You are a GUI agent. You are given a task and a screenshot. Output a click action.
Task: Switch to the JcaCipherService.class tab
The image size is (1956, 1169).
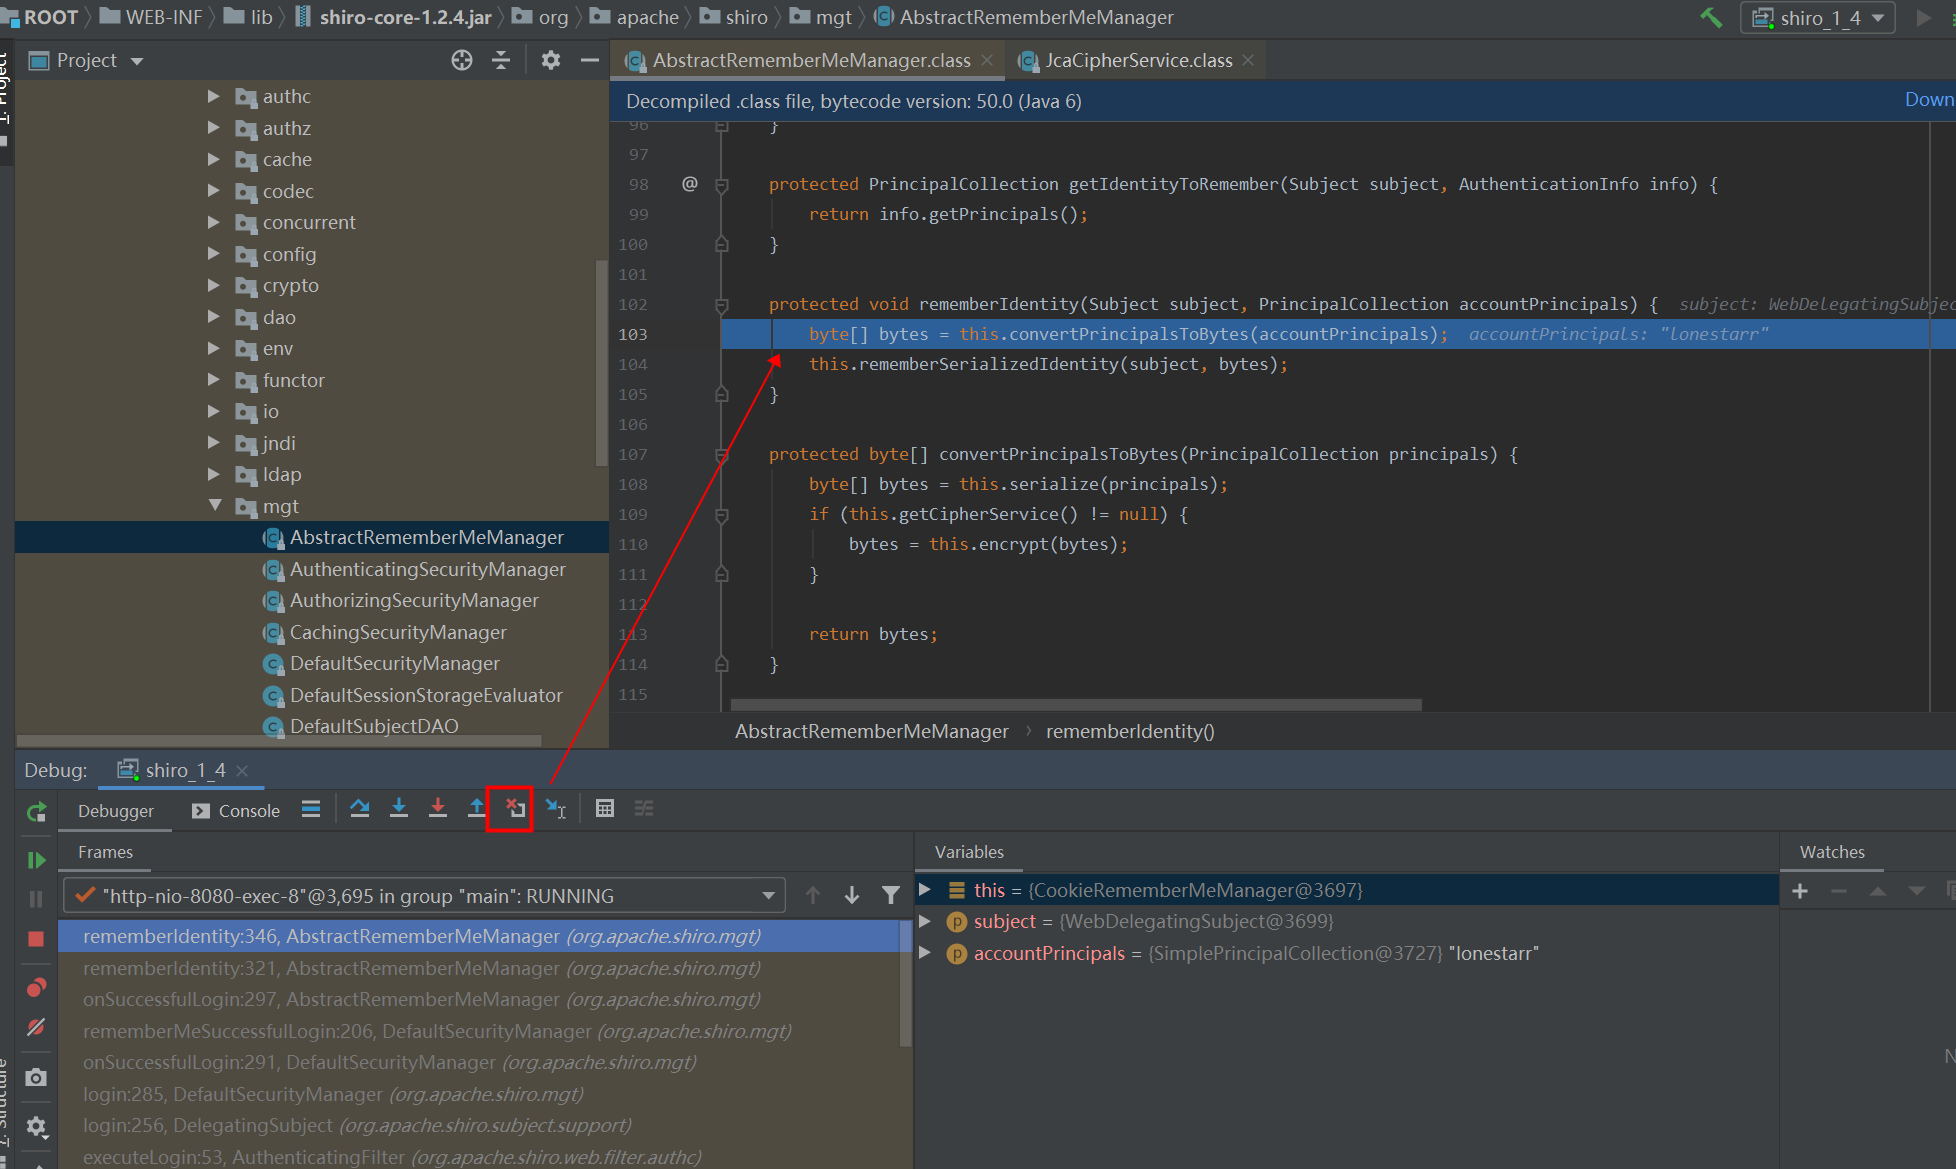(1138, 60)
